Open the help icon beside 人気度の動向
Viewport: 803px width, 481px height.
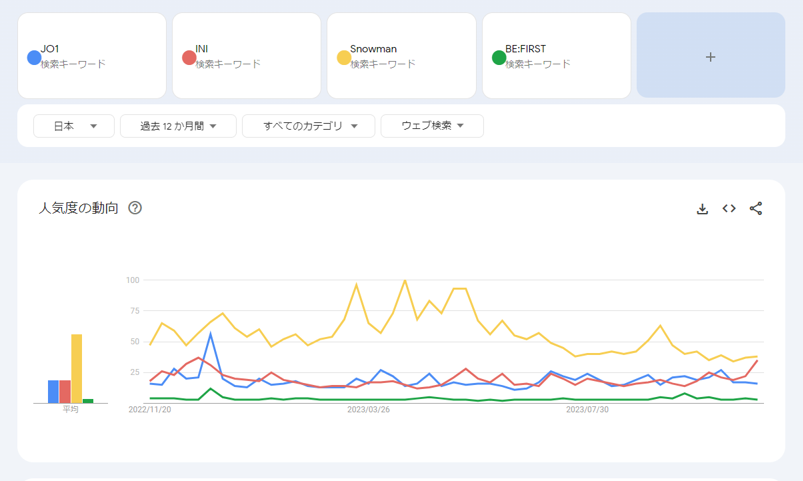click(x=135, y=208)
